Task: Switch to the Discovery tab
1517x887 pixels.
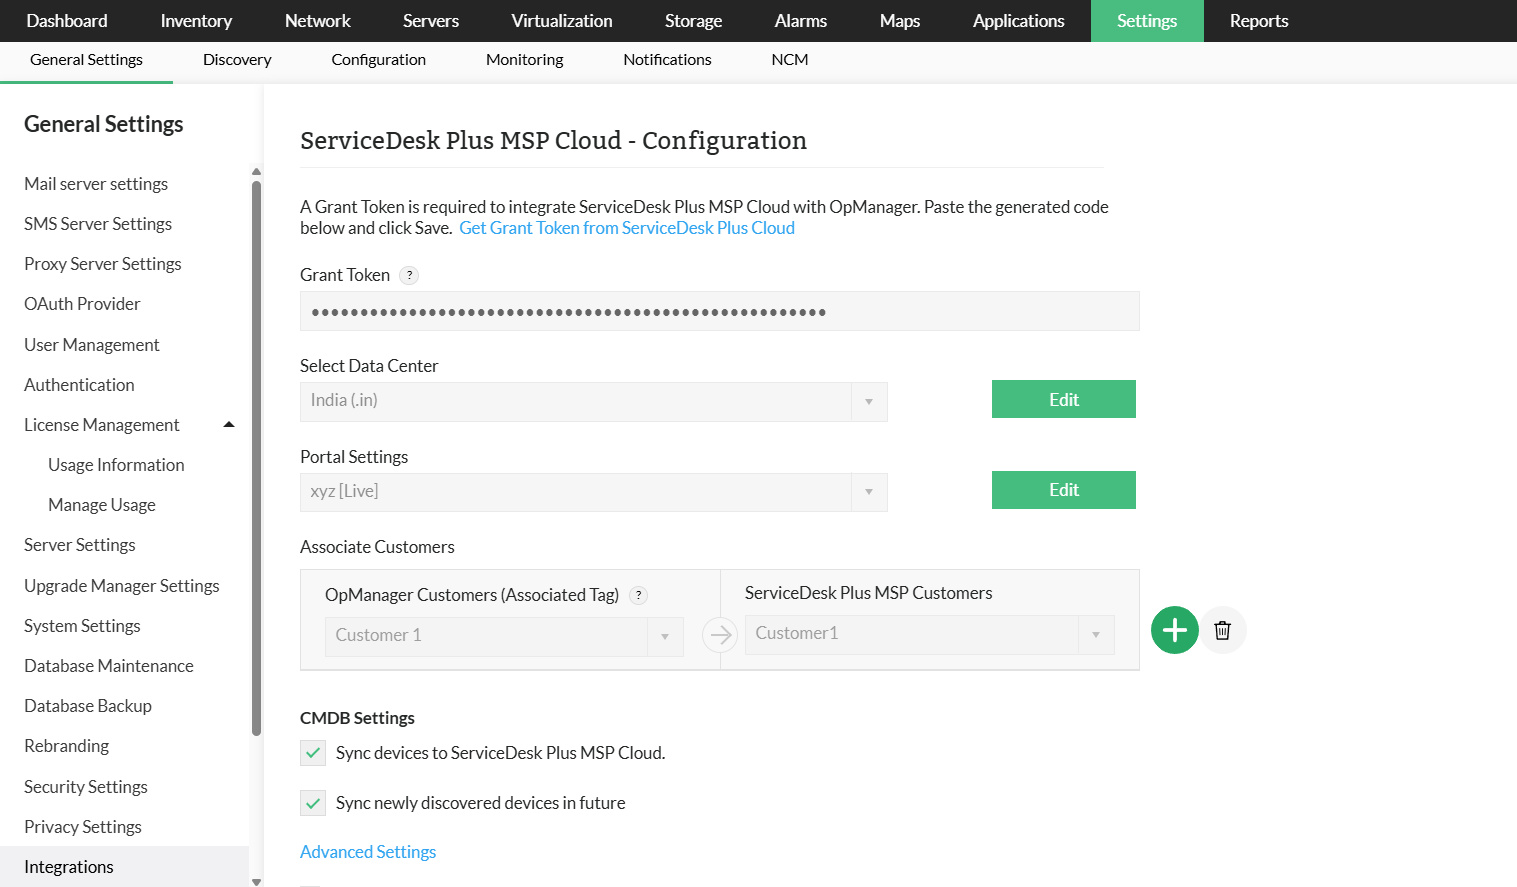Action: pos(236,59)
